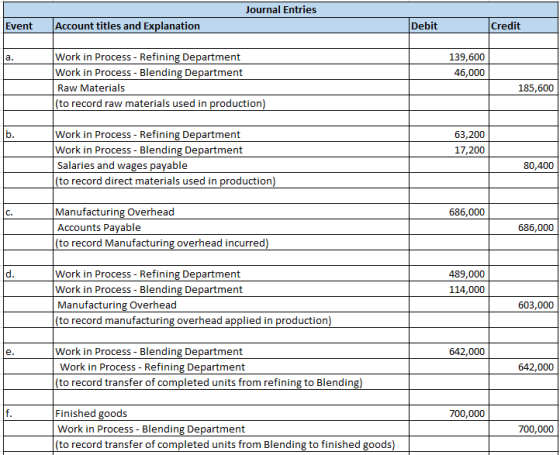Select credit amount 642,000

[x=523, y=367]
